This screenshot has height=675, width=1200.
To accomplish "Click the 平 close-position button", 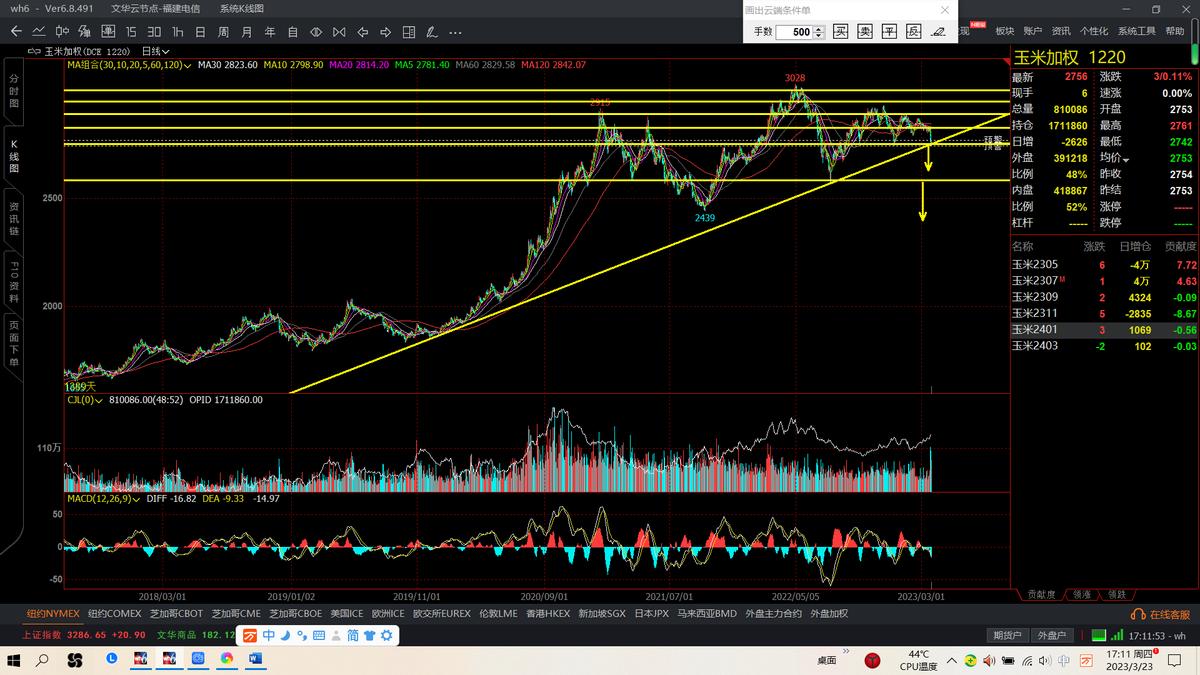I will (x=889, y=32).
